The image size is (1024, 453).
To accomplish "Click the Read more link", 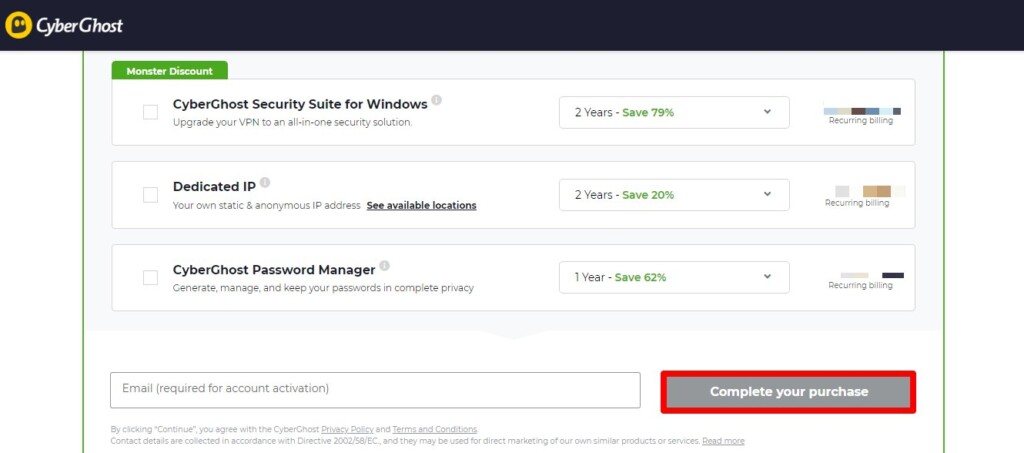I will click(723, 441).
